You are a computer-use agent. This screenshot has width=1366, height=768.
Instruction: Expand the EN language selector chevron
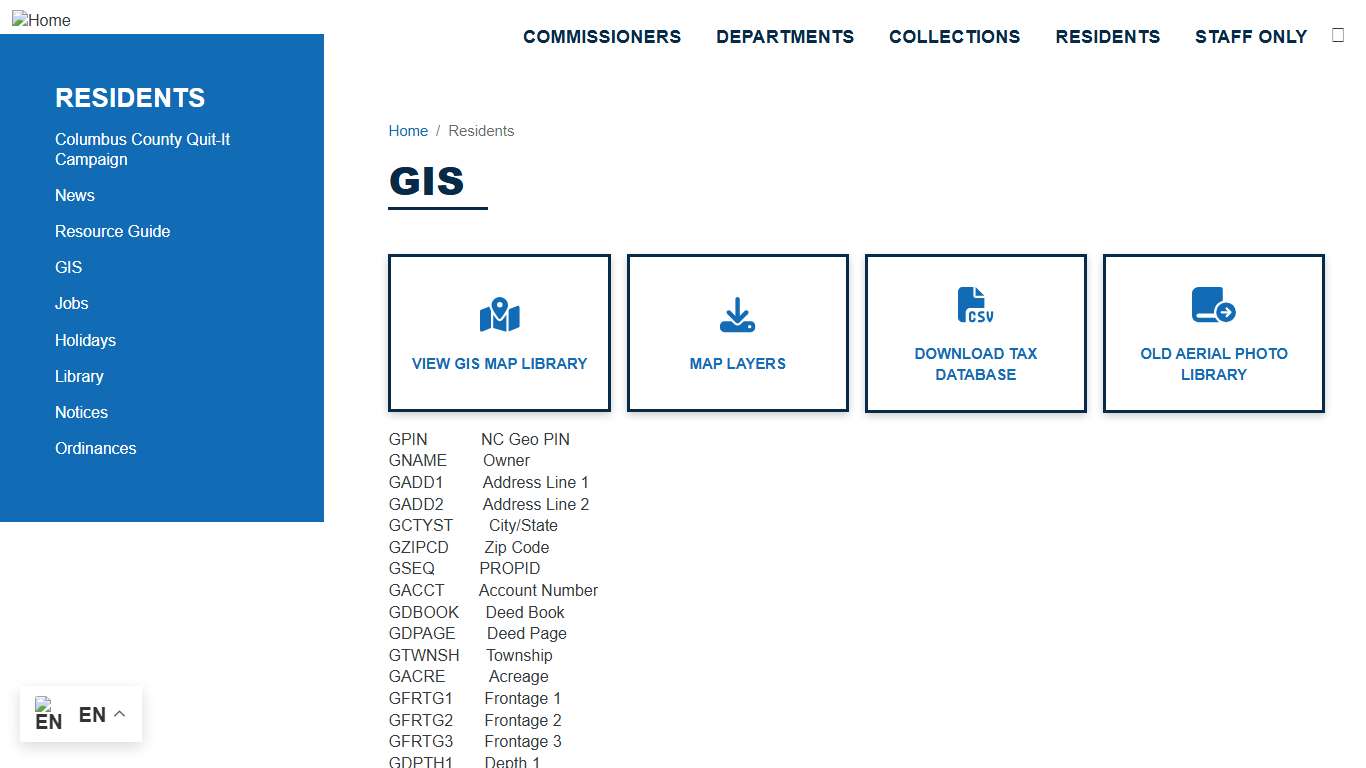[x=119, y=714]
